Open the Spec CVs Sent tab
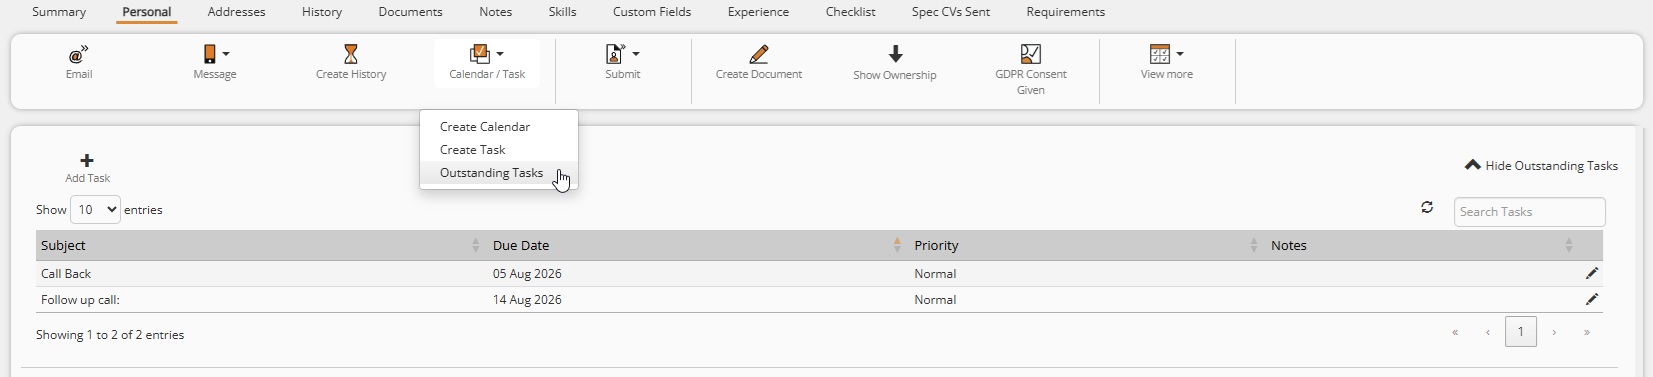 coord(951,12)
